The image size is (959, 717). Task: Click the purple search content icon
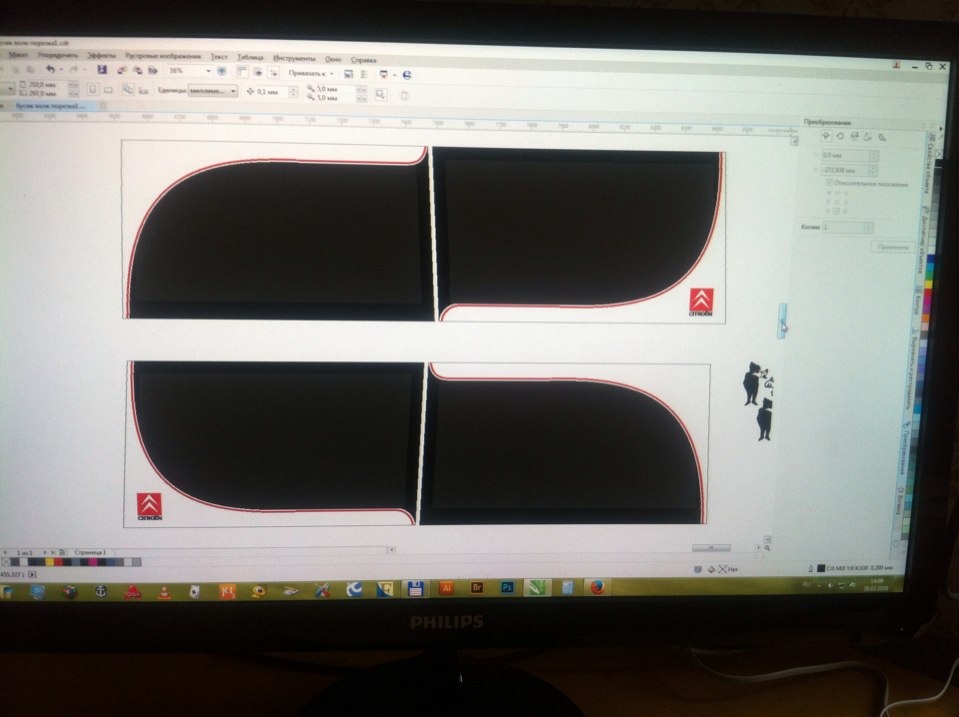(102, 69)
